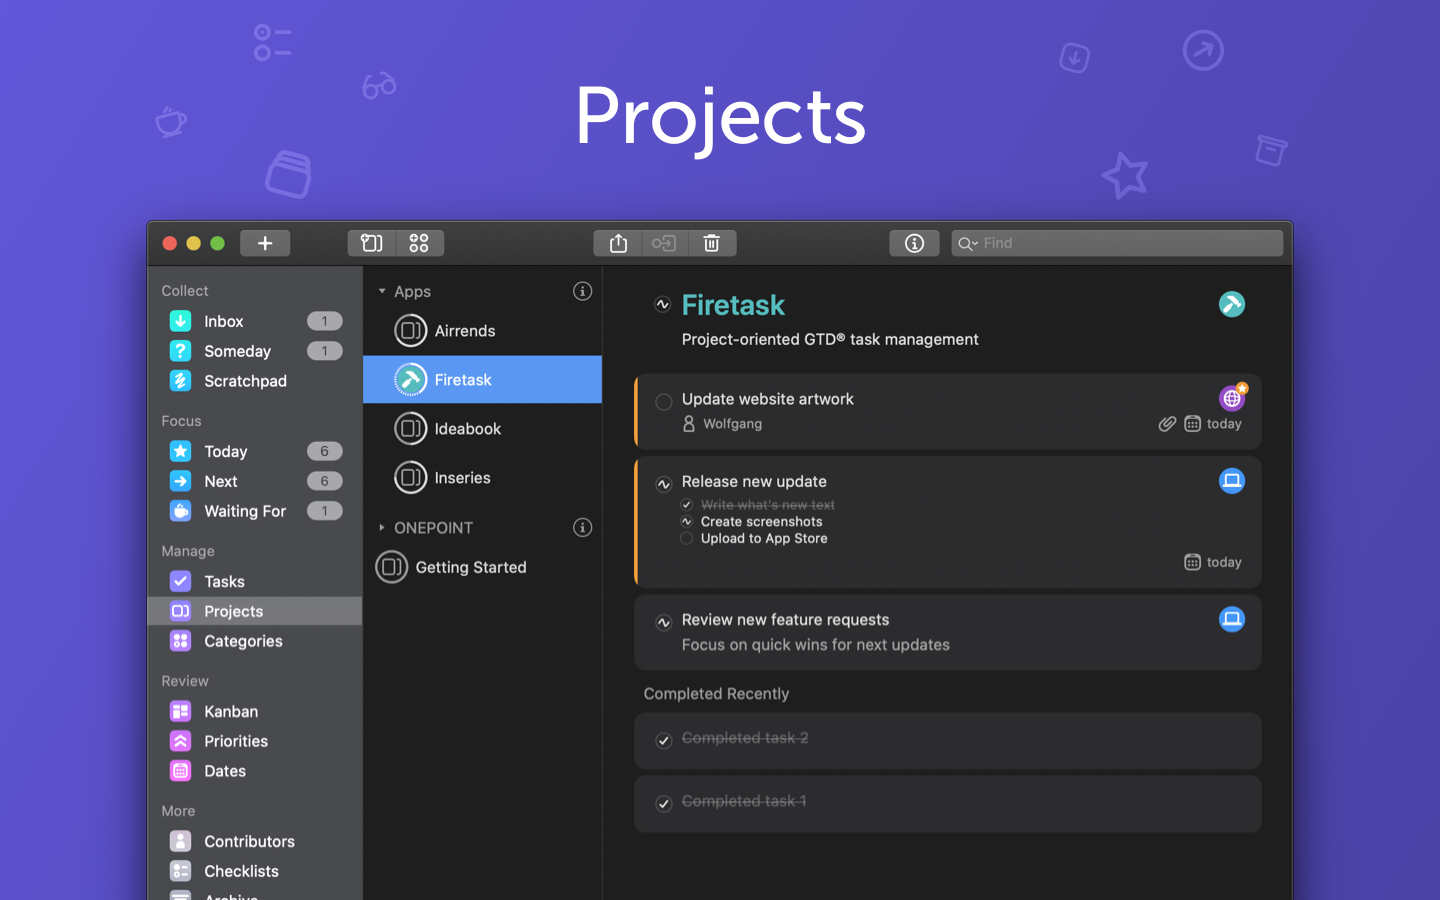
Task: Click the trash icon to delete selected item
Action: click(711, 243)
